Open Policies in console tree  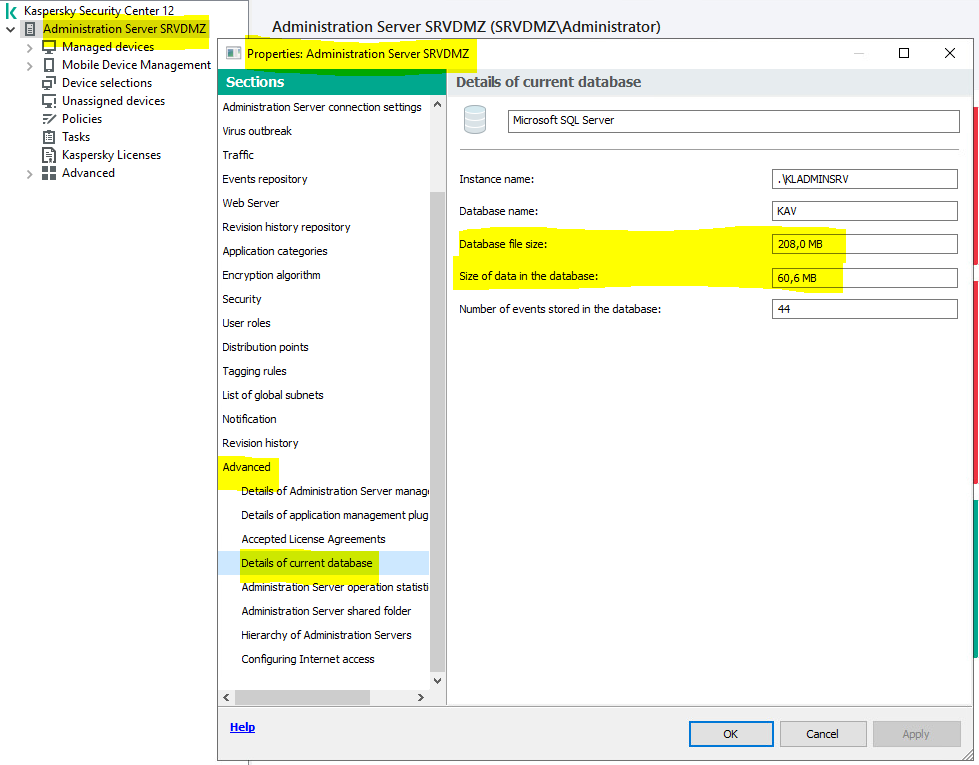pyautogui.click(x=82, y=119)
